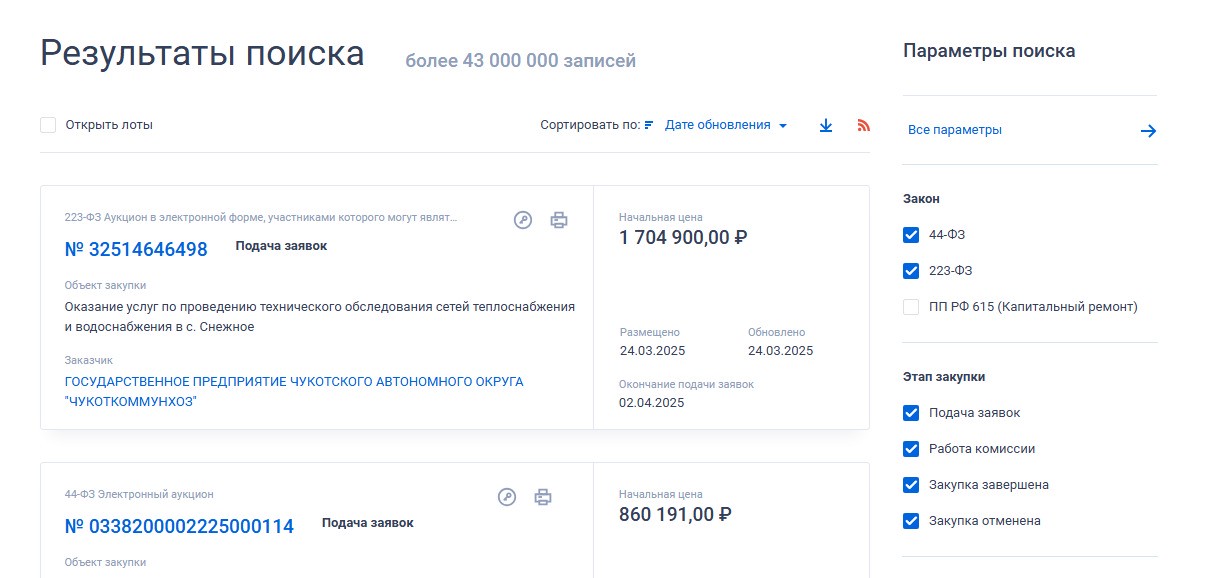Uncheck the Подача заявок stage filter
This screenshot has width=1217, height=578.
coord(911,413)
